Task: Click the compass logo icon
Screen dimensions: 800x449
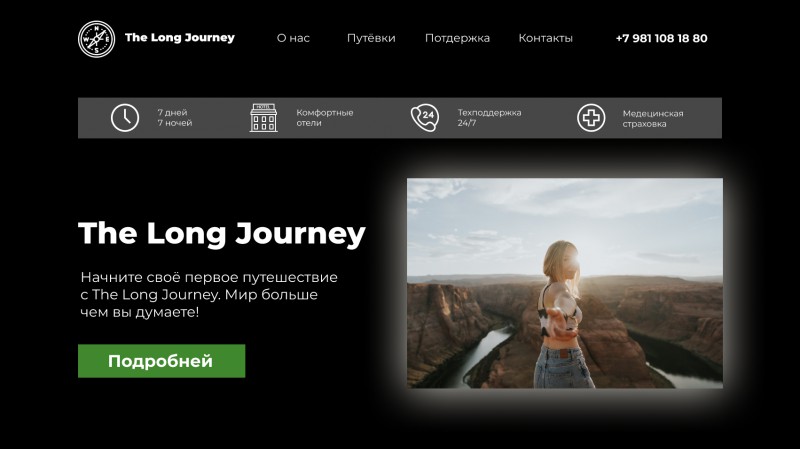Action: coord(96,39)
